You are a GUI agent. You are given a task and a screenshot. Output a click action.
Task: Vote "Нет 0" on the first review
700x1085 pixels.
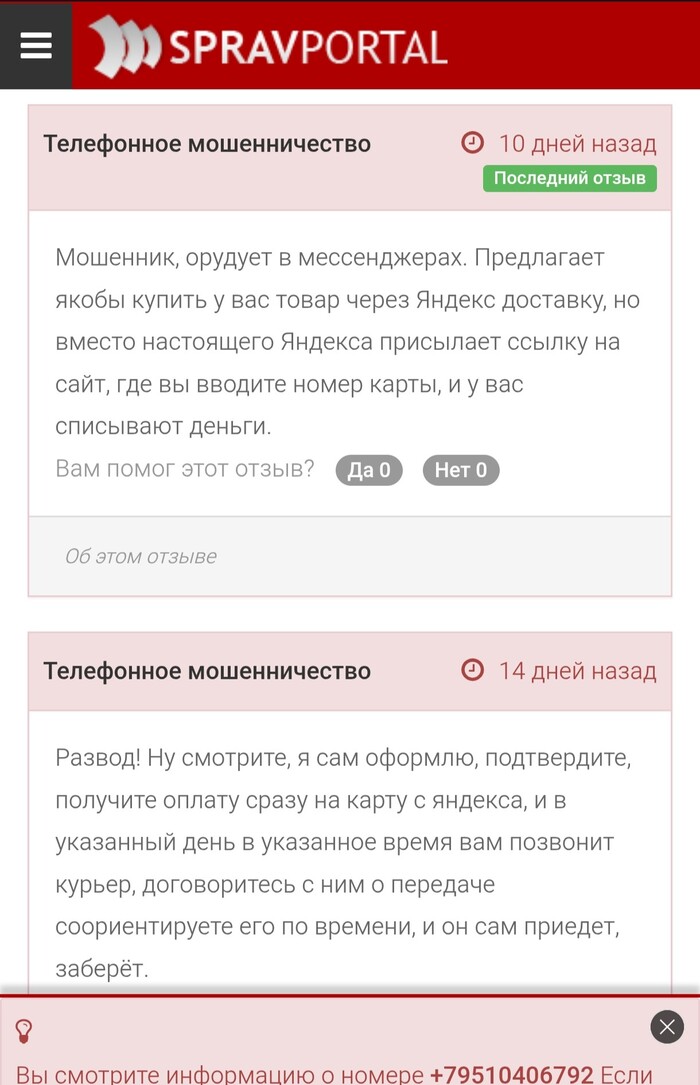[461, 470]
